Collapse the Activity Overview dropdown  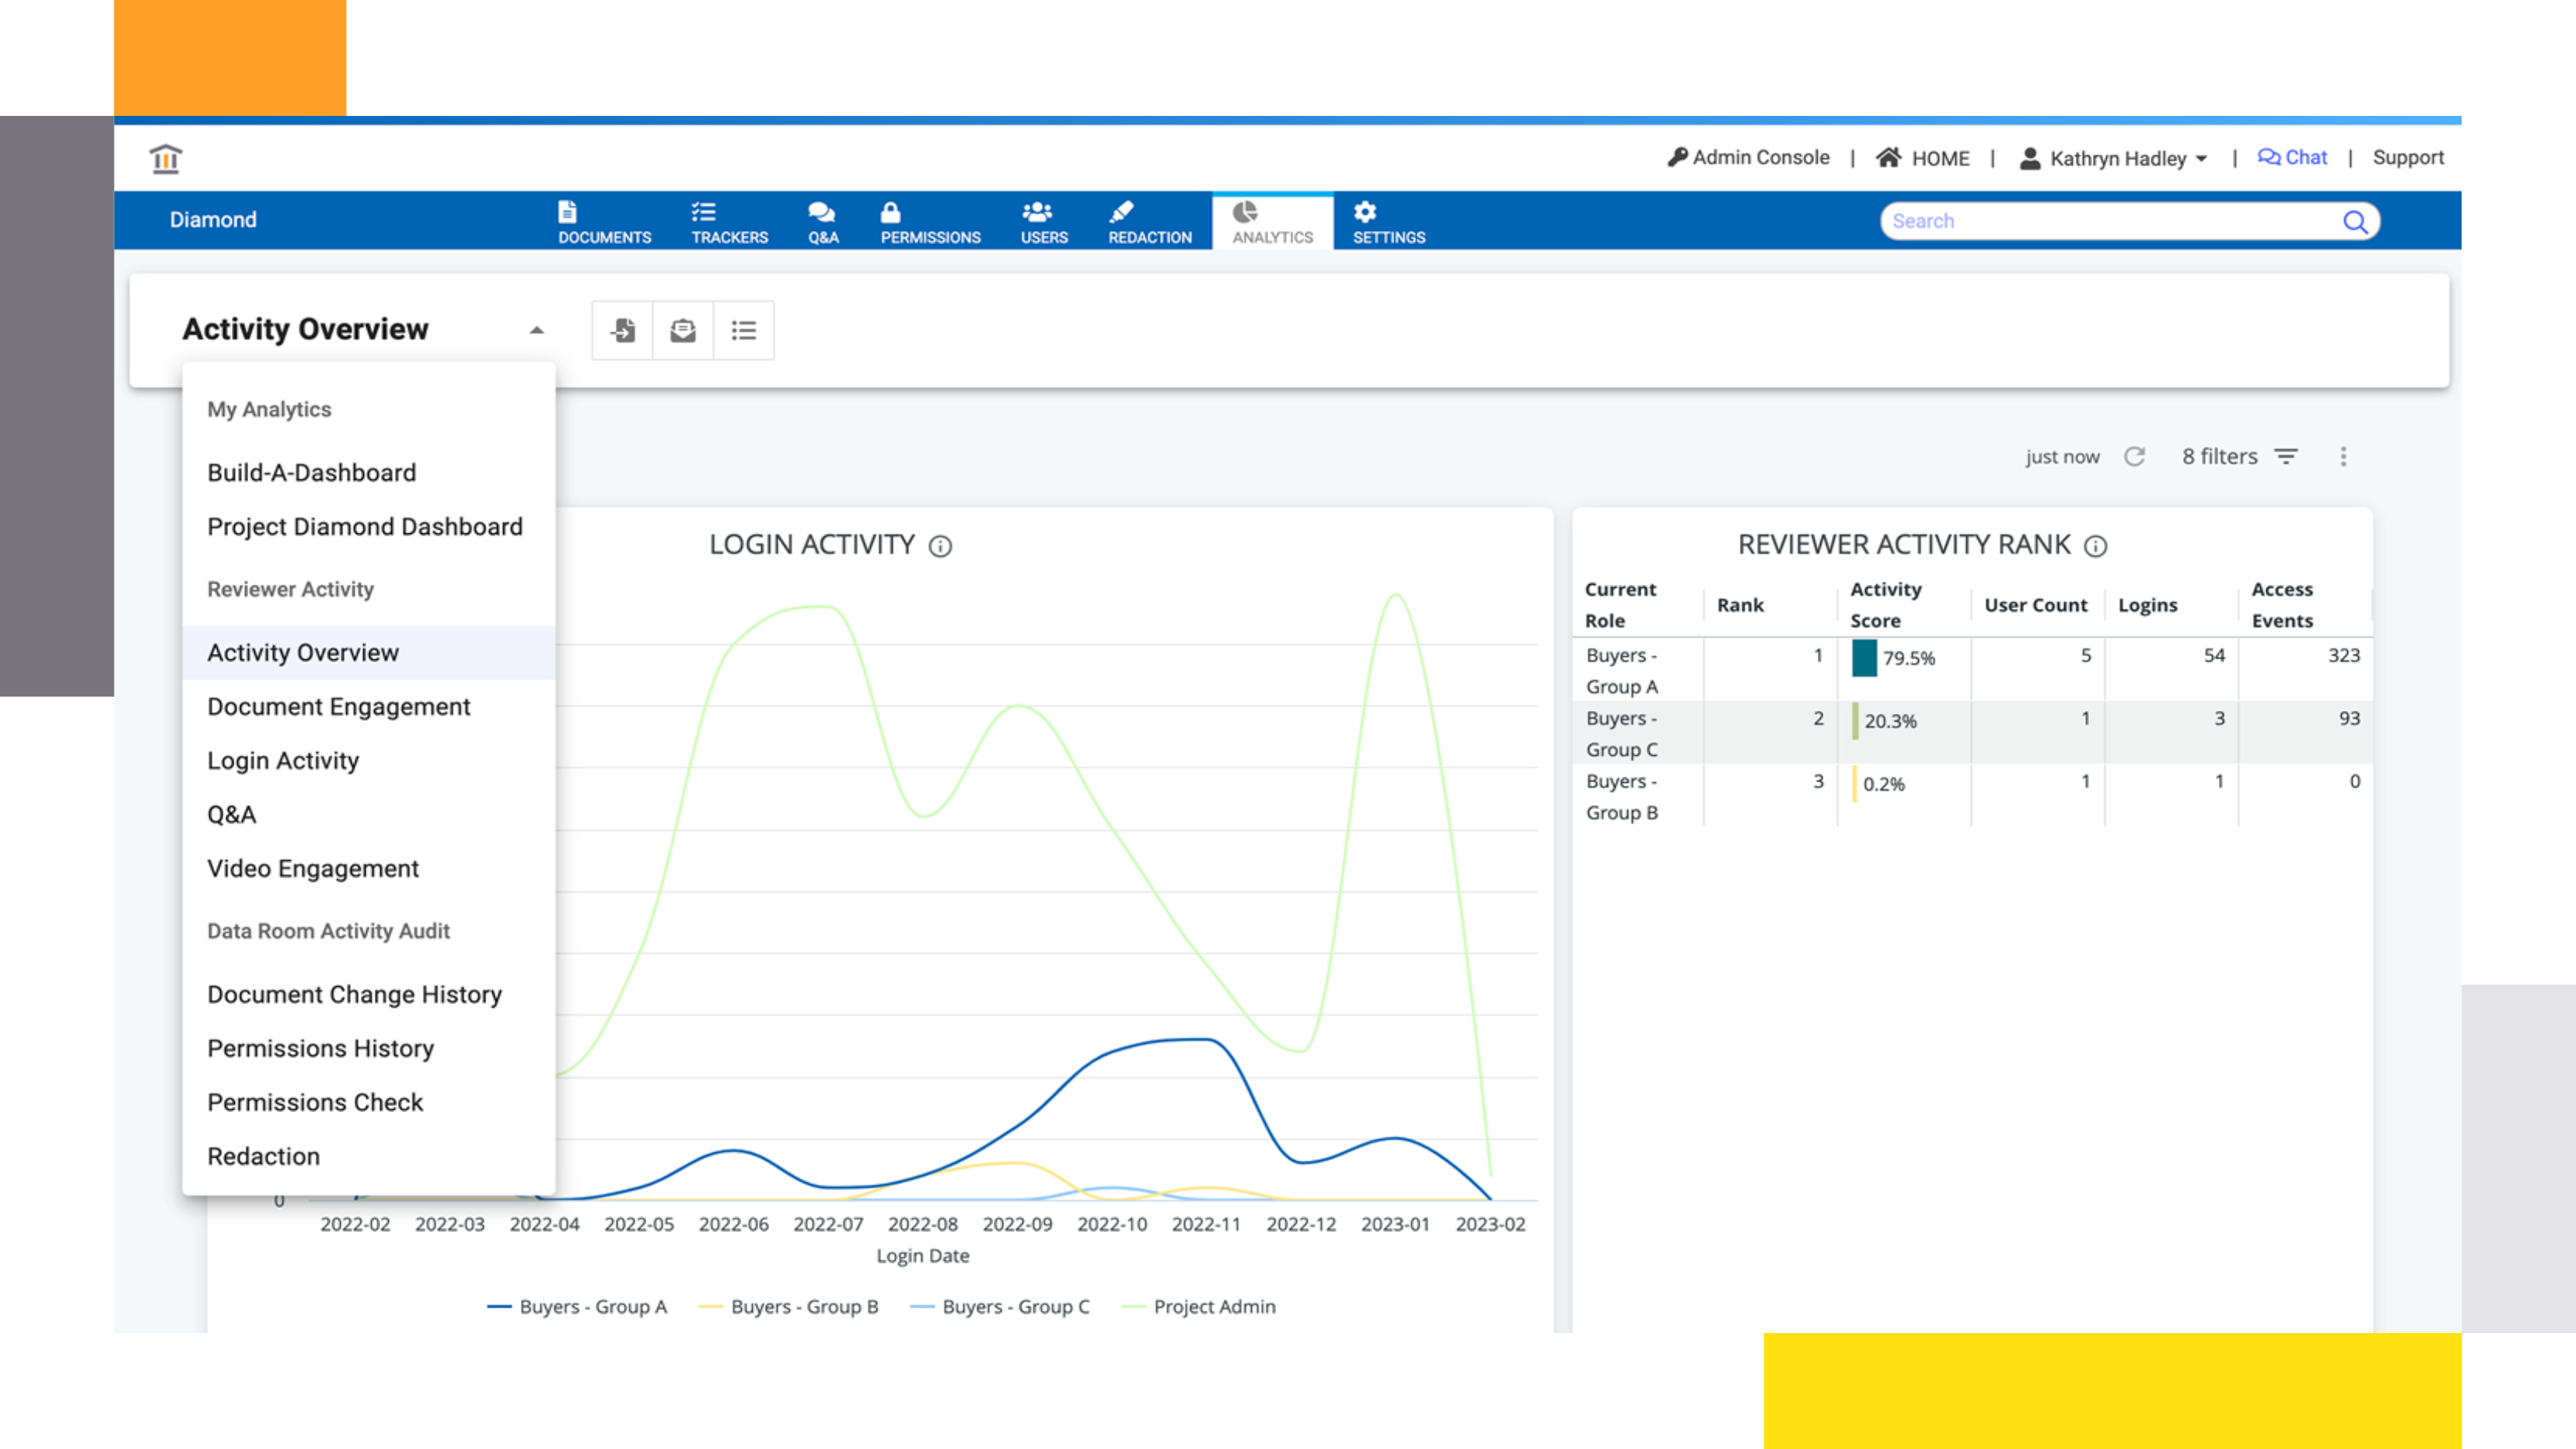point(538,329)
